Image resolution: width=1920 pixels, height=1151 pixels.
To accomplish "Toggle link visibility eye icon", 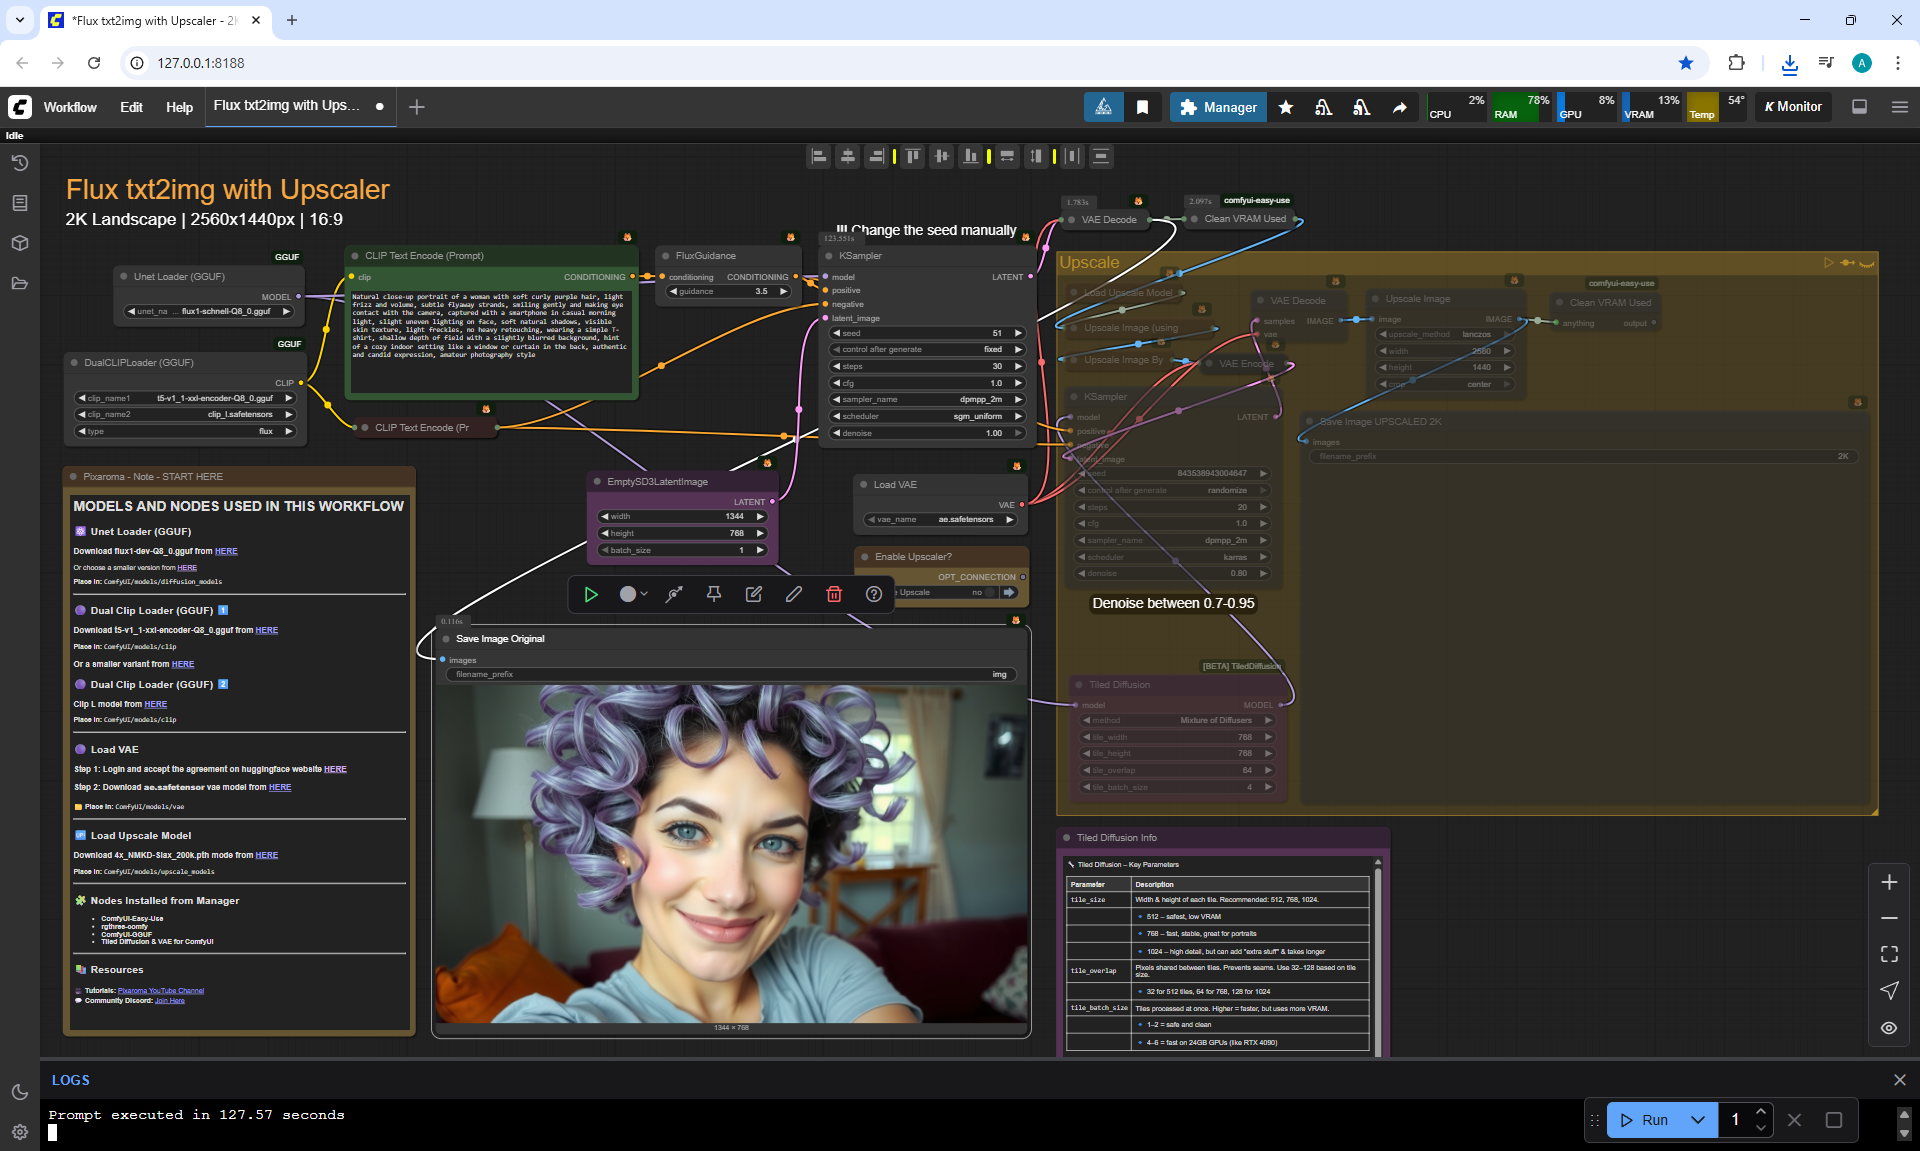I will pyautogui.click(x=1888, y=1028).
